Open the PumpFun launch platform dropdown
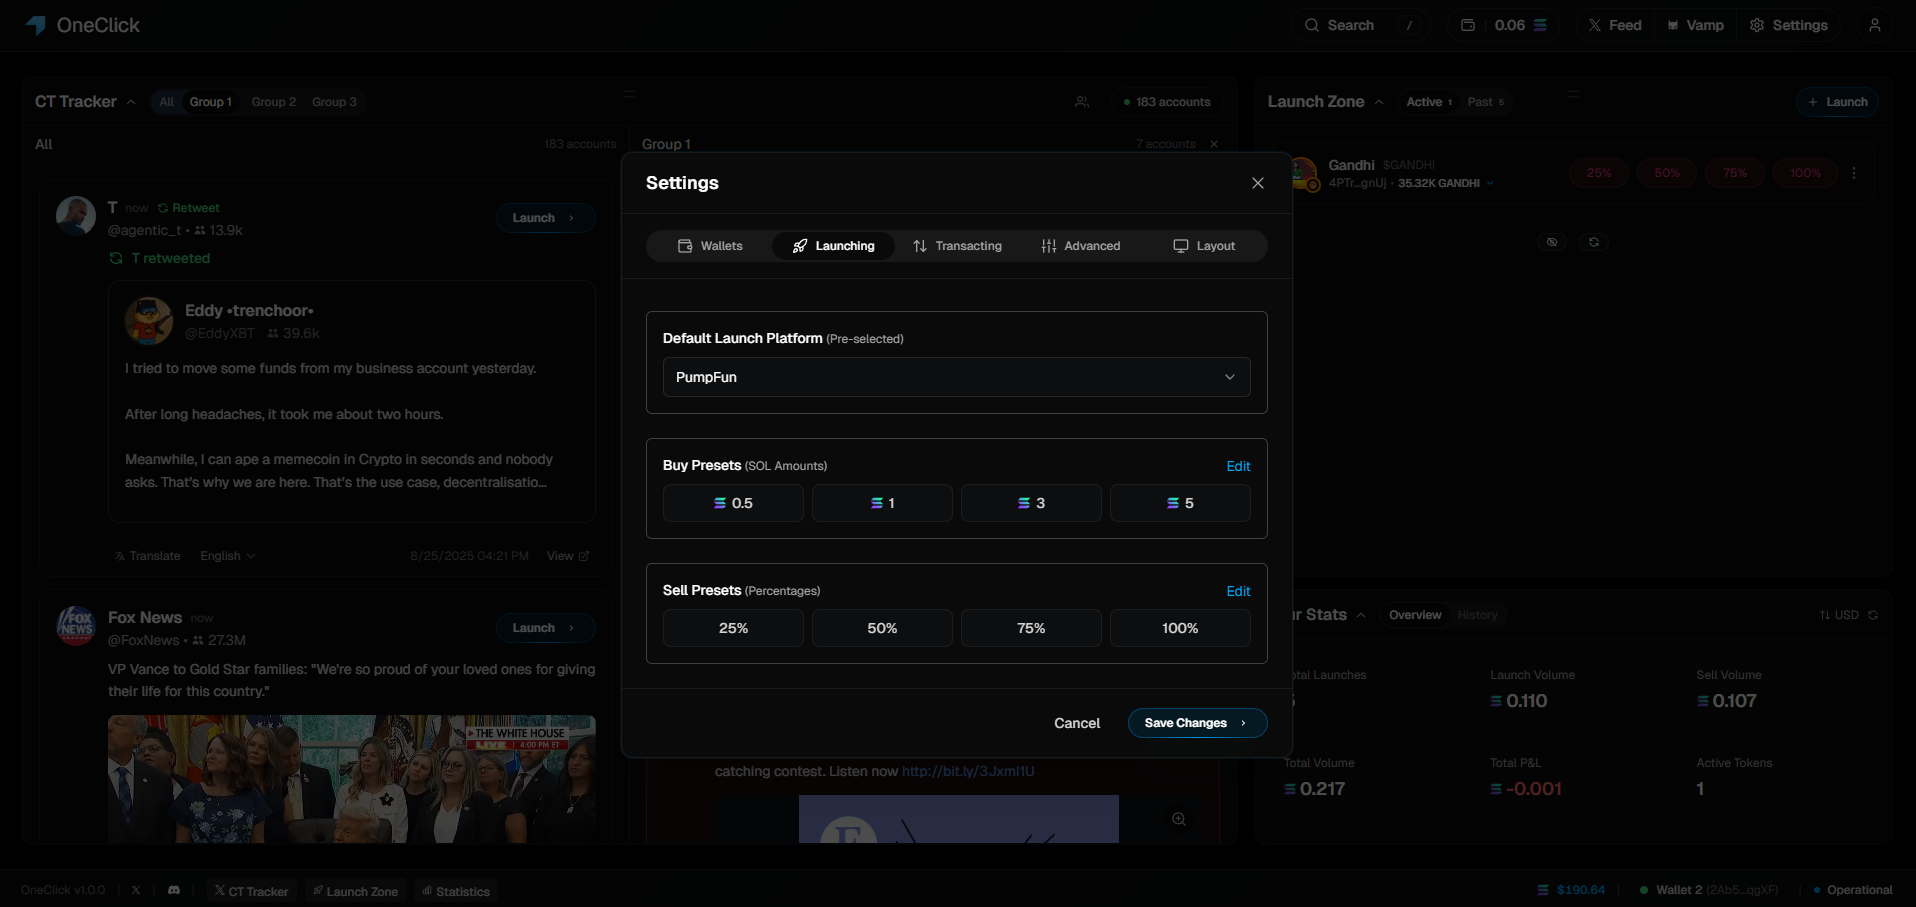 point(957,377)
